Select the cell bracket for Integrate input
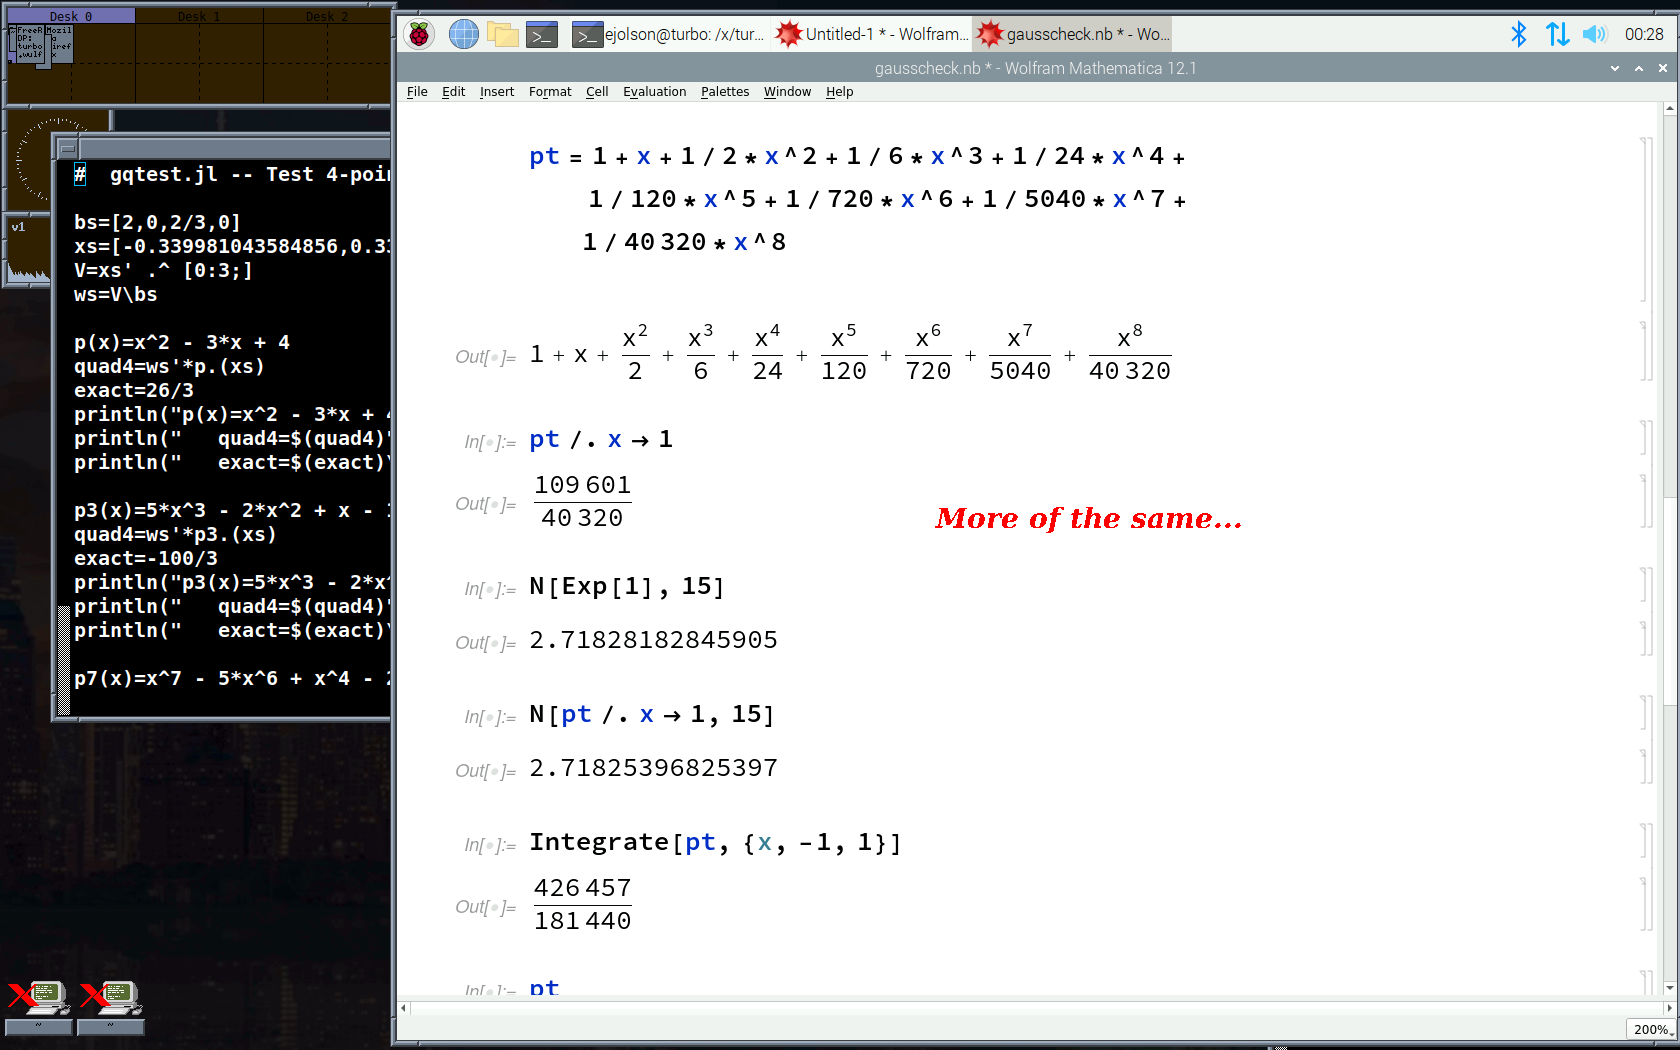This screenshot has width=1680, height=1050. pos(1645,841)
